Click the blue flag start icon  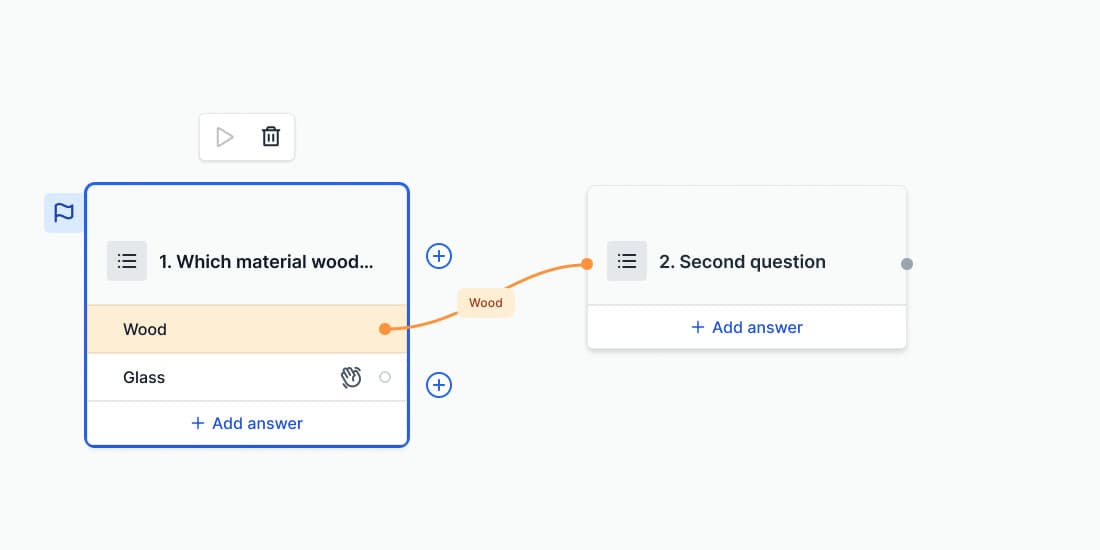64,213
